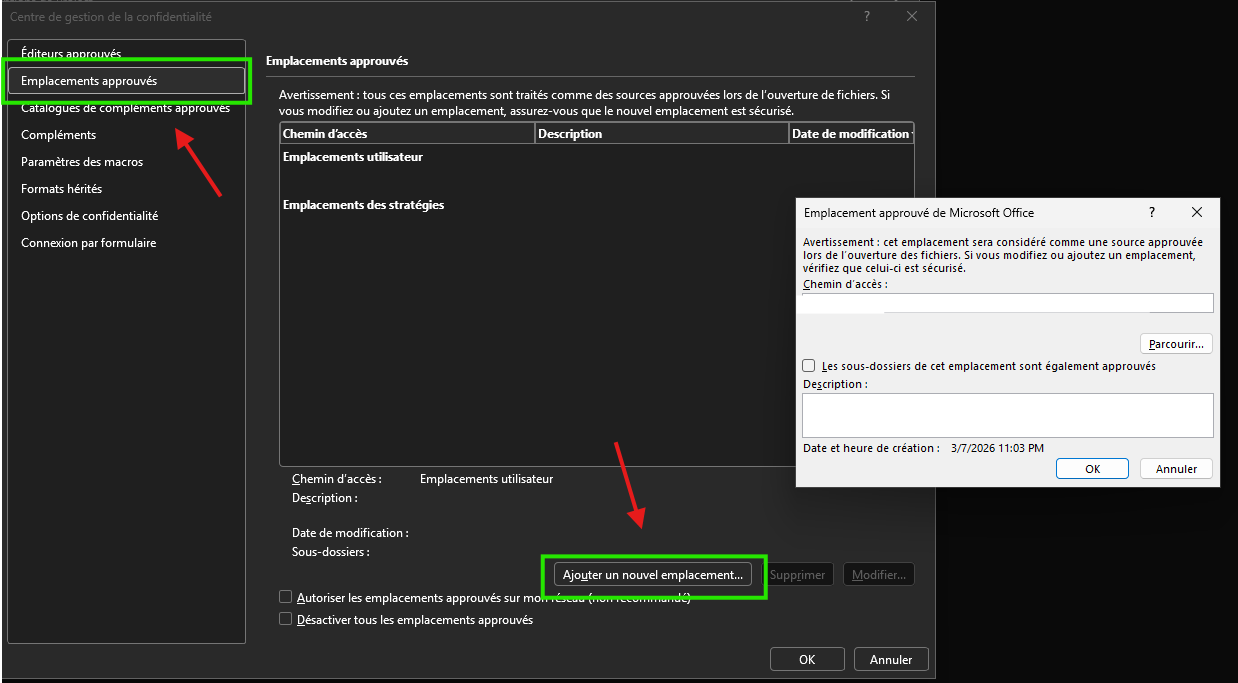Check Désactiver tous les emplacements approuvés

[286, 620]
